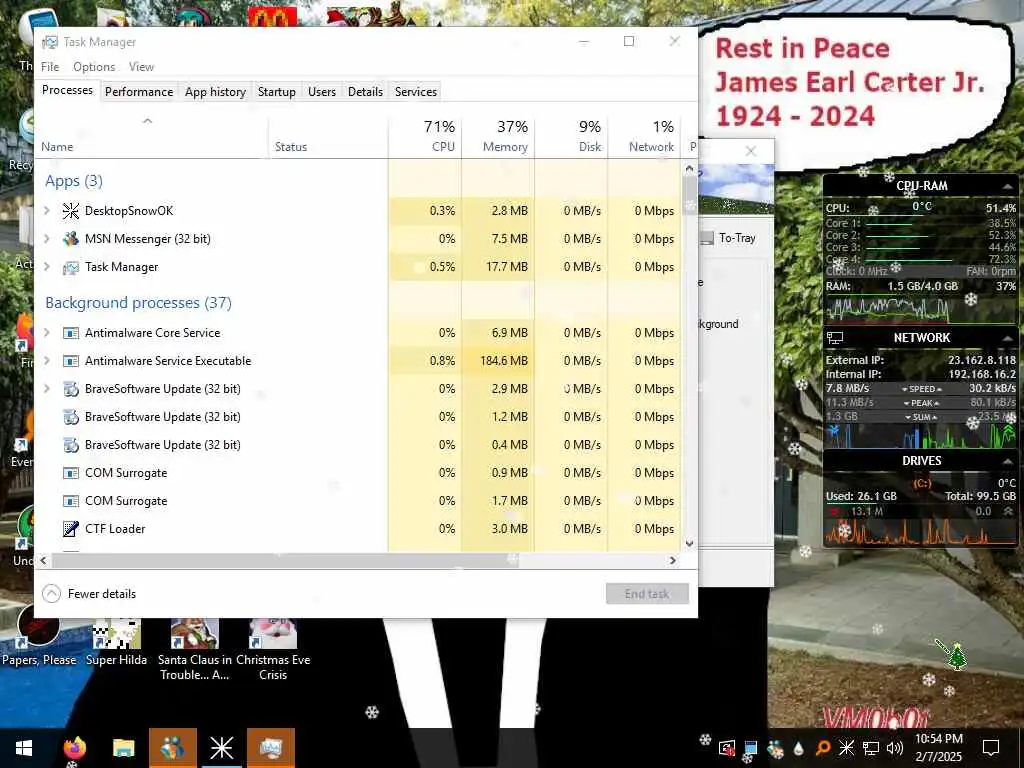Click the DesktopSnowOK process icon
This screenshot has height=768, width=1024.
(x=71, y=211)
